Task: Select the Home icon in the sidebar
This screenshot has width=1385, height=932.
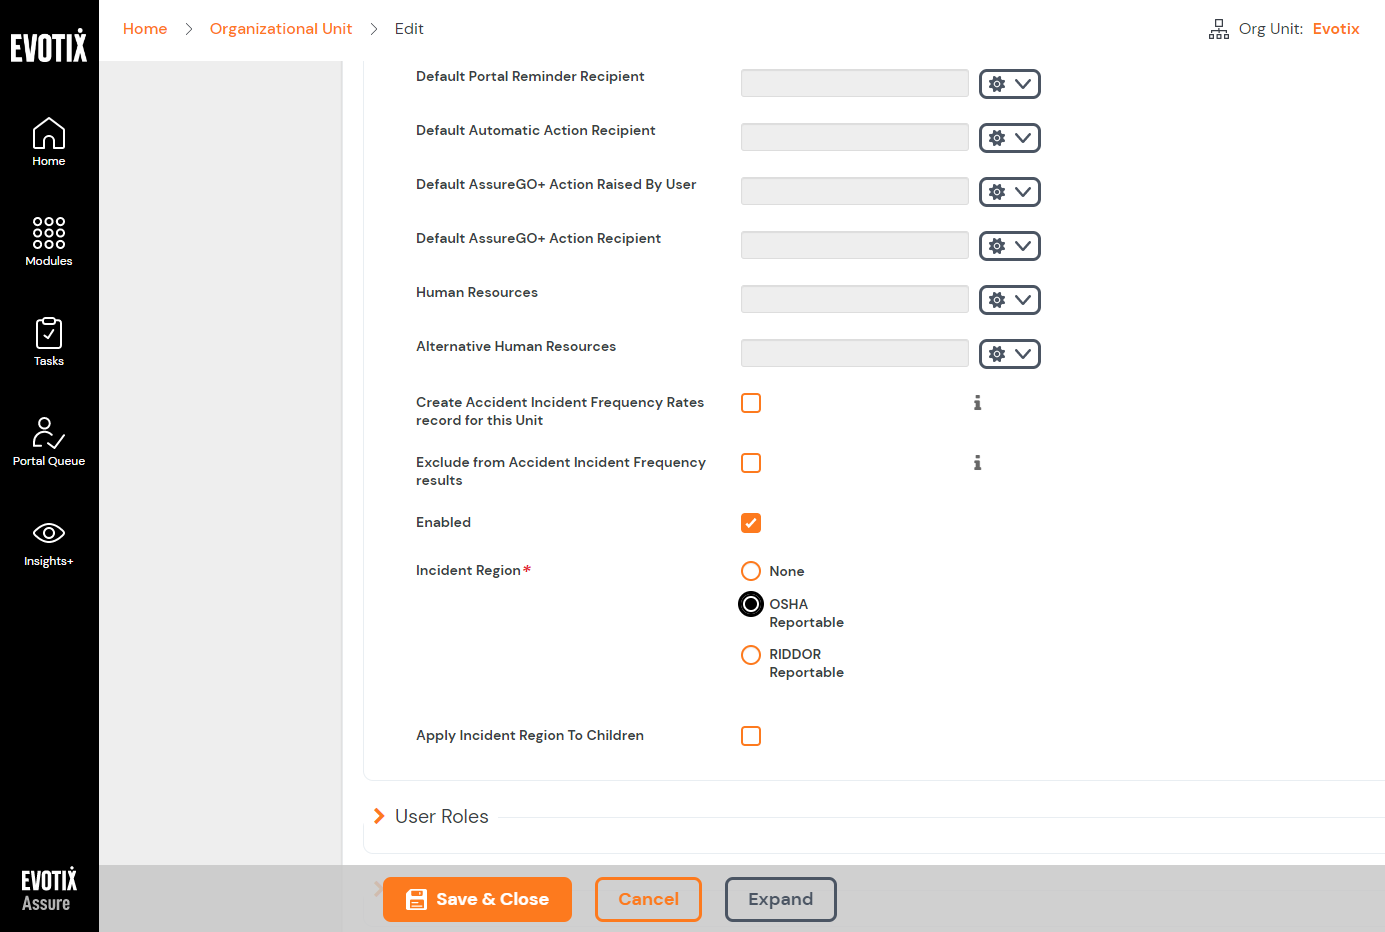Action: coord(48,140)
